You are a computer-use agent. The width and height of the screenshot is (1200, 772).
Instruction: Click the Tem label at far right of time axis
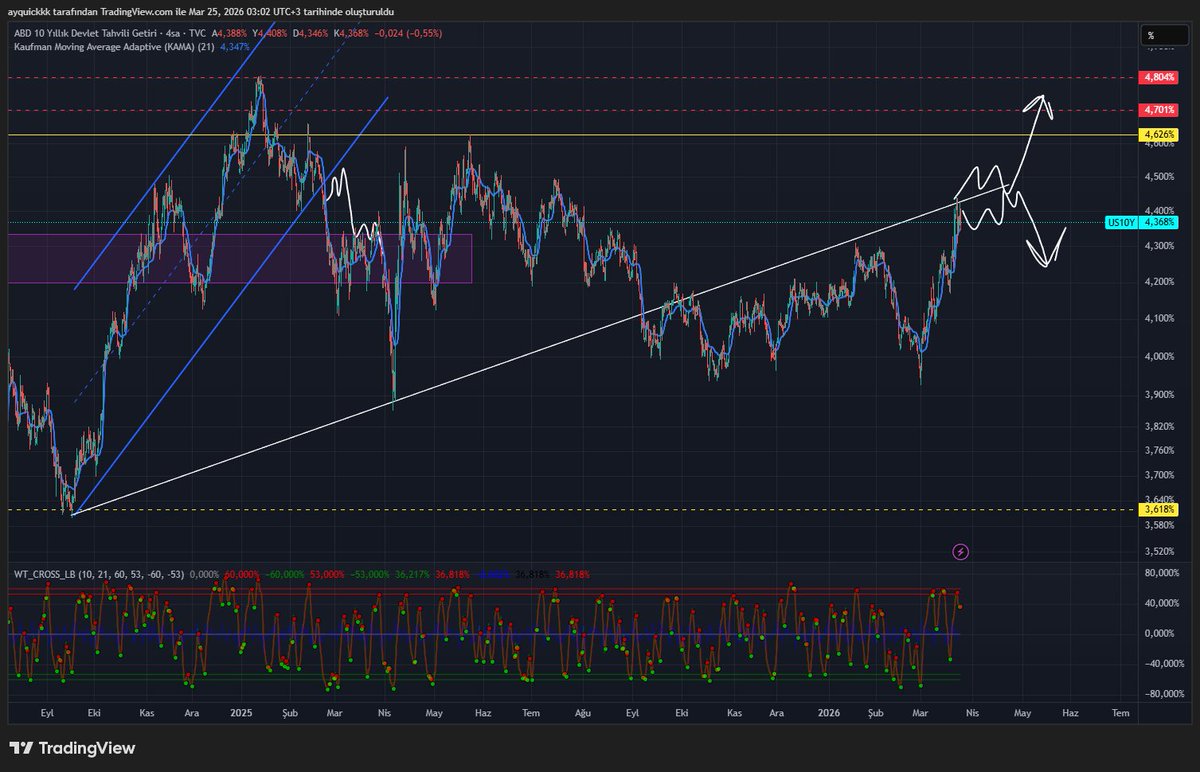1121,713
